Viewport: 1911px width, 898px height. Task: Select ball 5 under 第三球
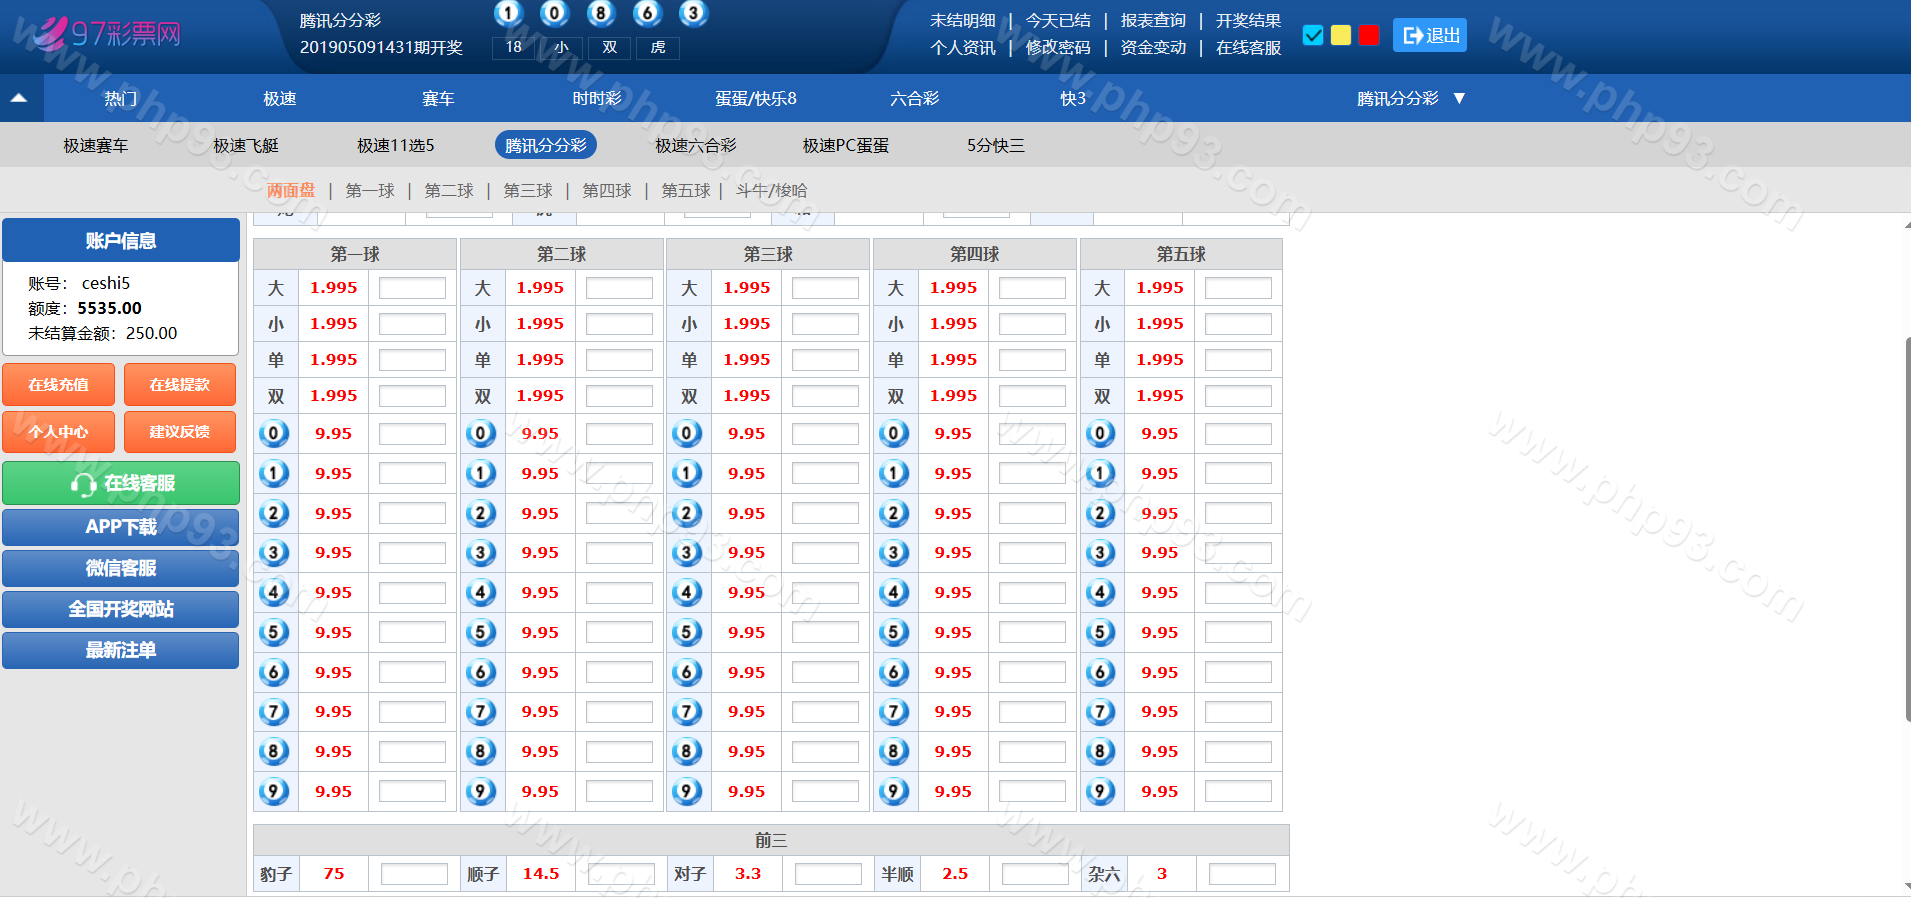(687, 632)
